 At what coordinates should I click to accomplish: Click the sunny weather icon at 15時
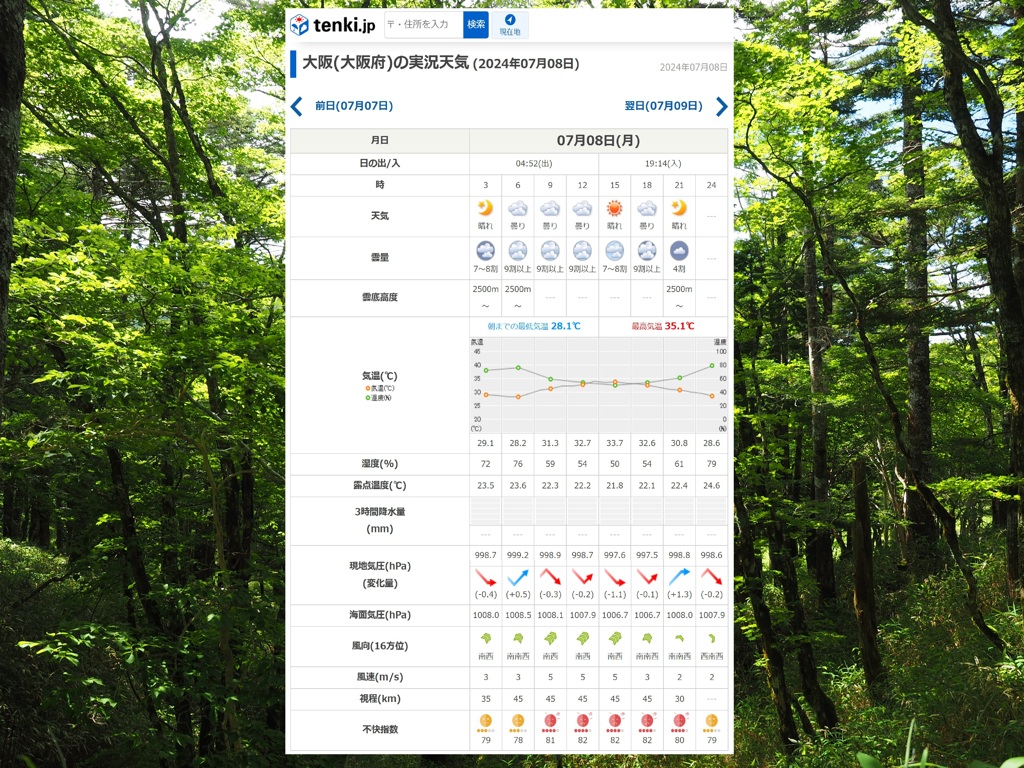(614, 209)
